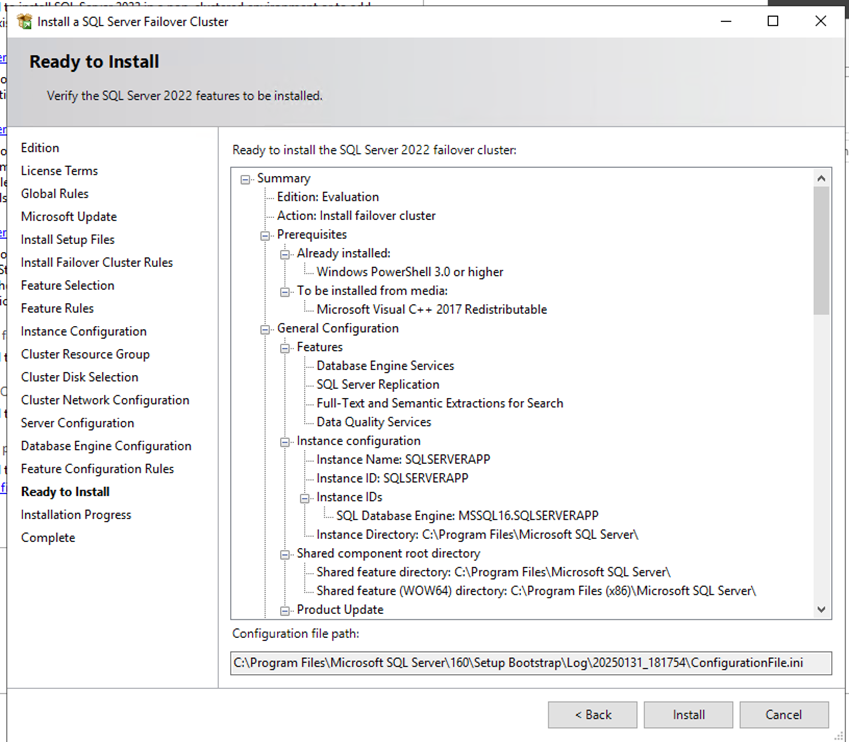849x742 pixels.
Task: Click the 'Product Update' tree label
Action: point(340,610)
